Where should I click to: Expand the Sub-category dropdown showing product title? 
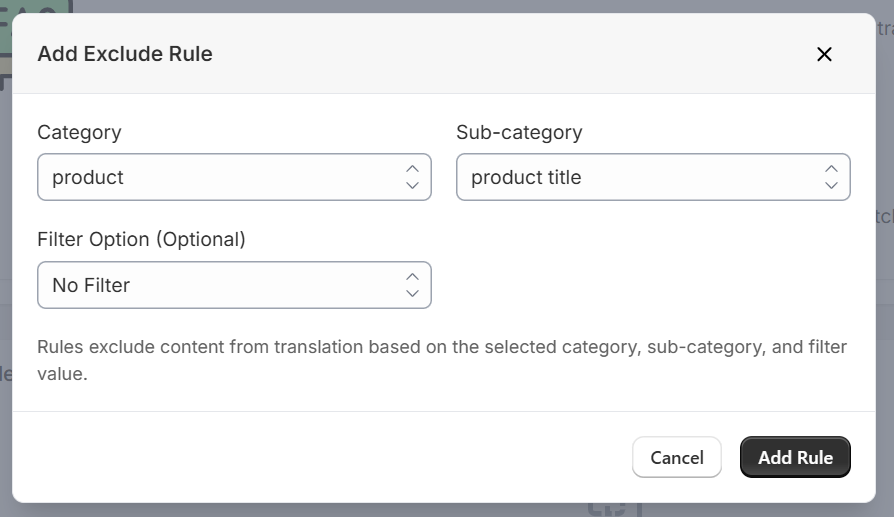tap(653, 177)
